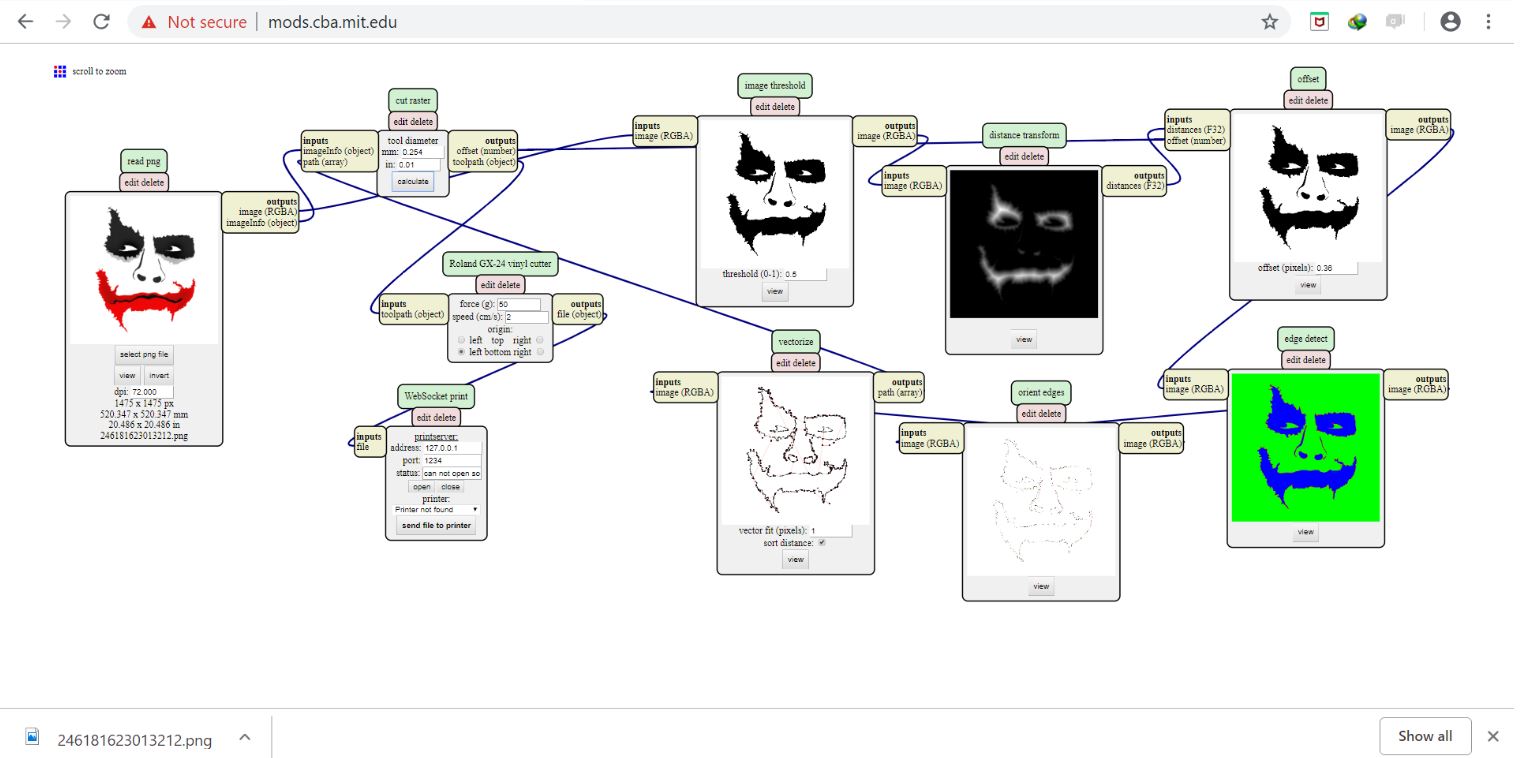The height and width of the screenshot is (758, 1526).
Task: Click the orient edges module title
Action: [x=1041, y=392]
